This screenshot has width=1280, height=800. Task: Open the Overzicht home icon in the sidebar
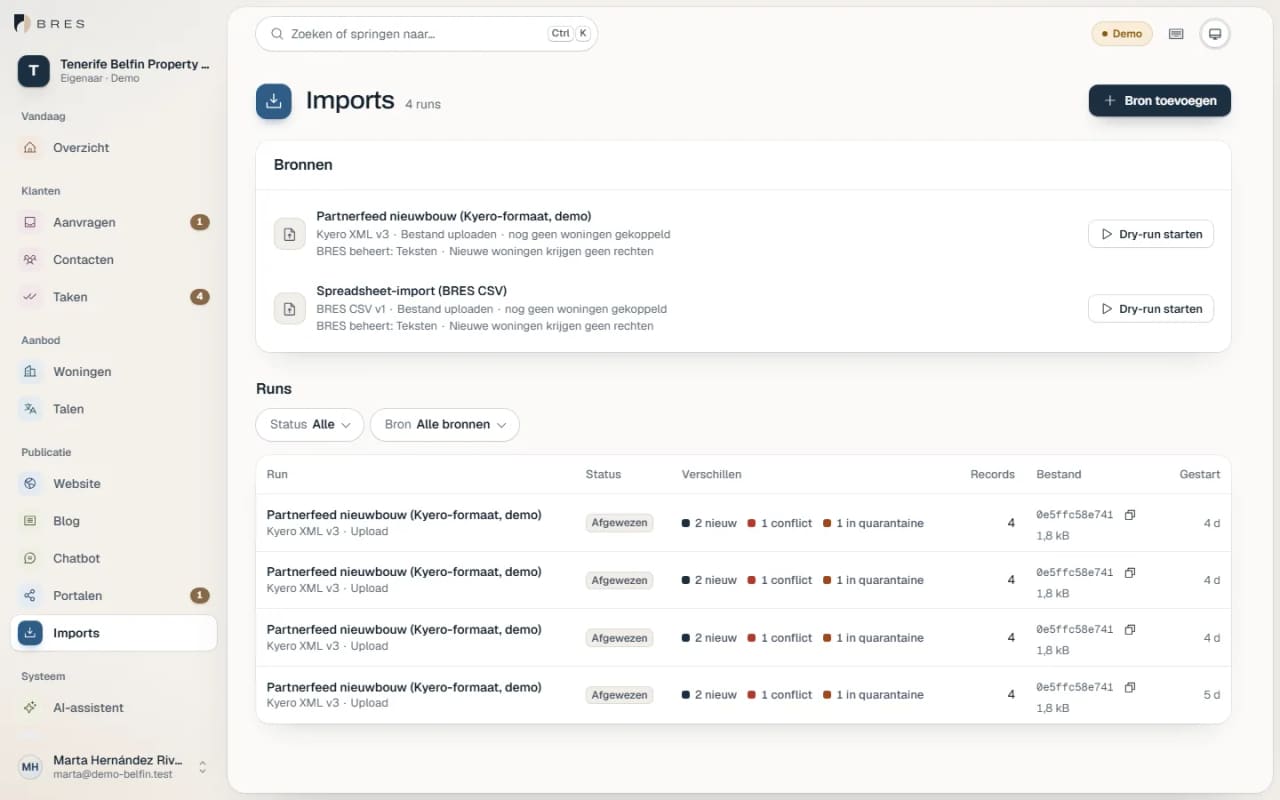pos(30,148)
